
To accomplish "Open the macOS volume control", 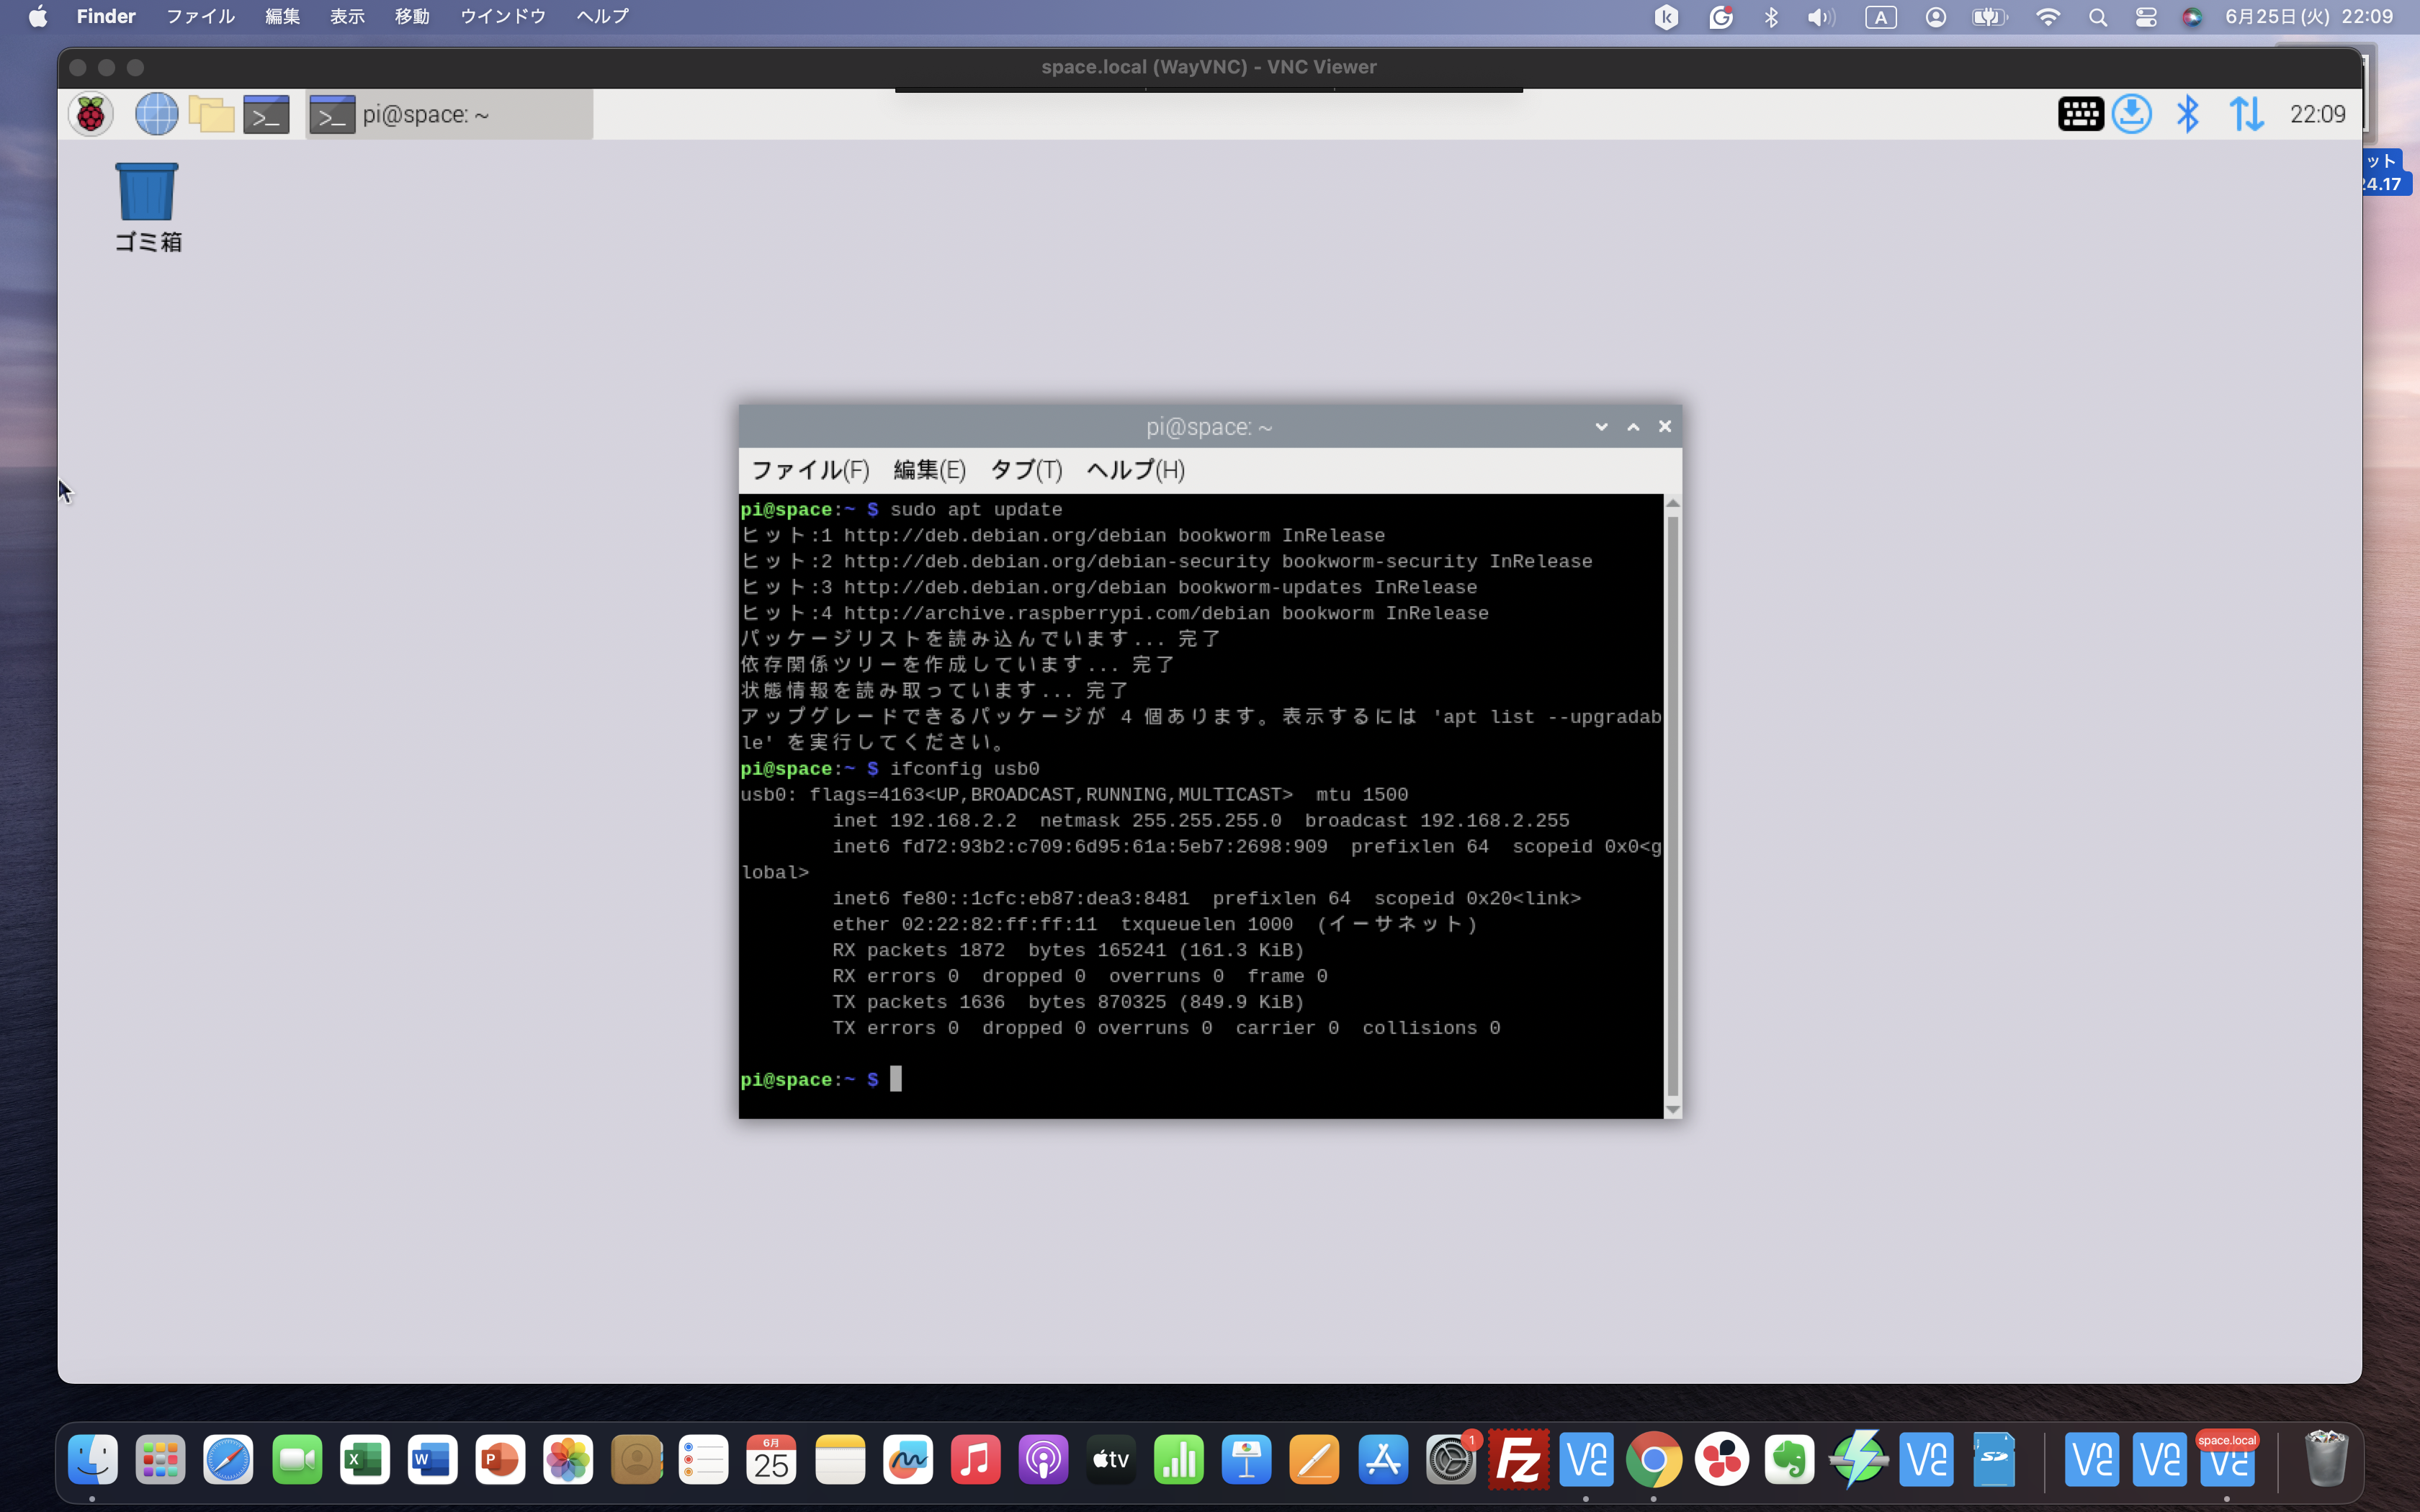I will coord(1820,16).
